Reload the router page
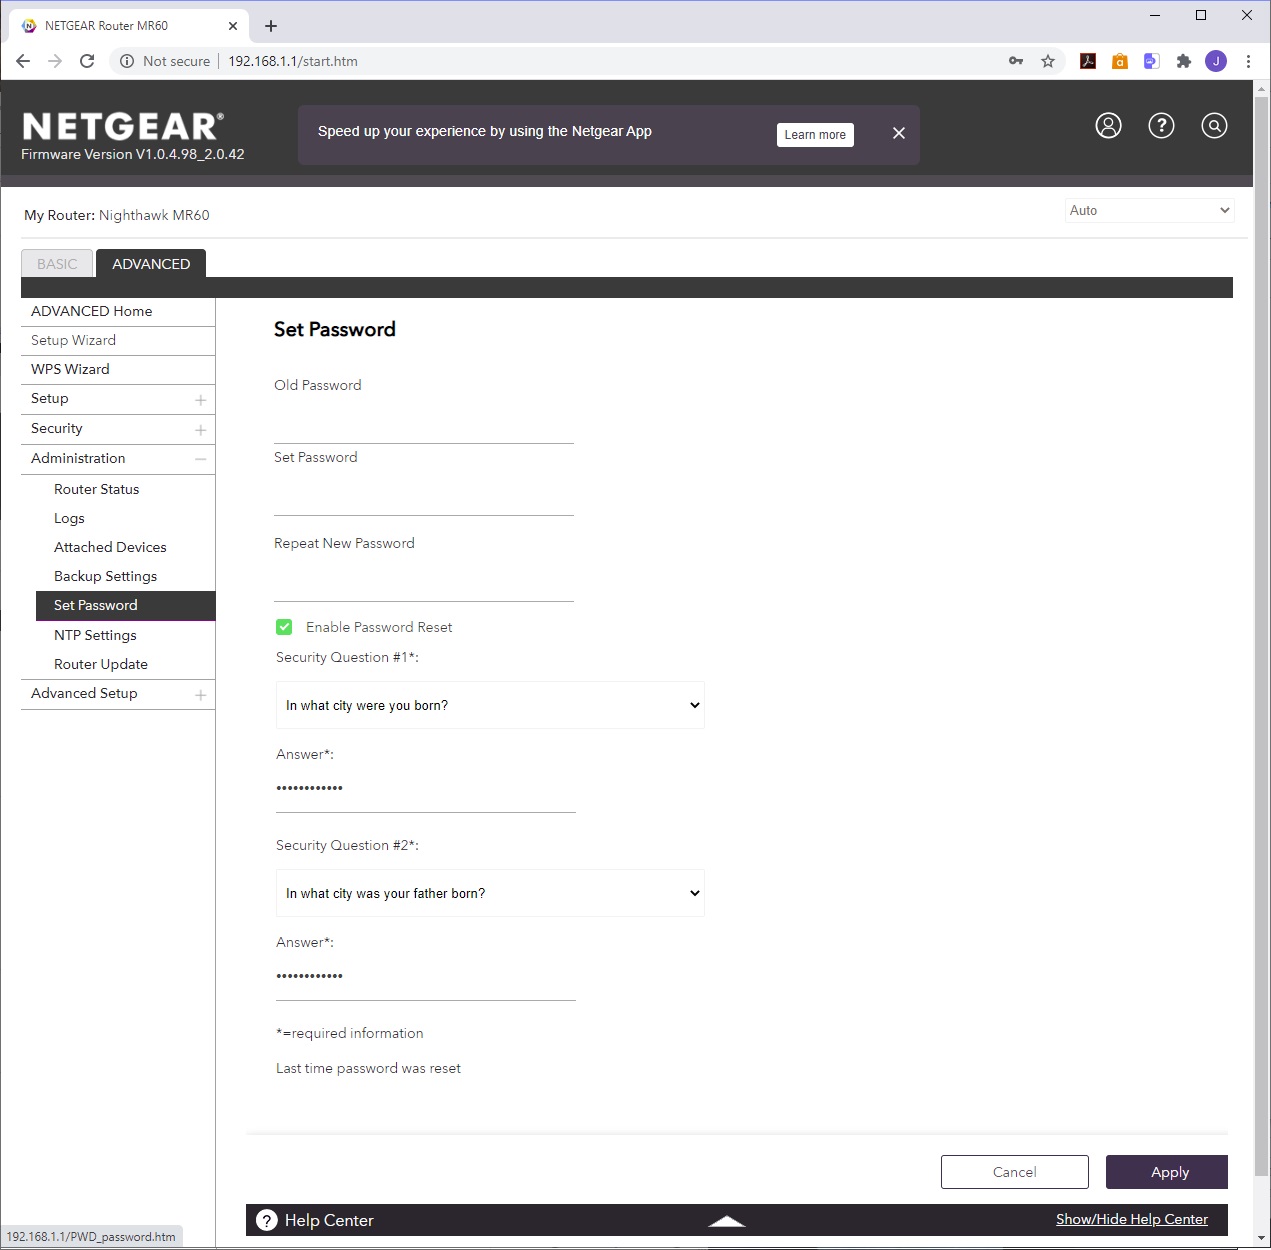This screenshot has width=1271, height=1250. tap(87, 61)
